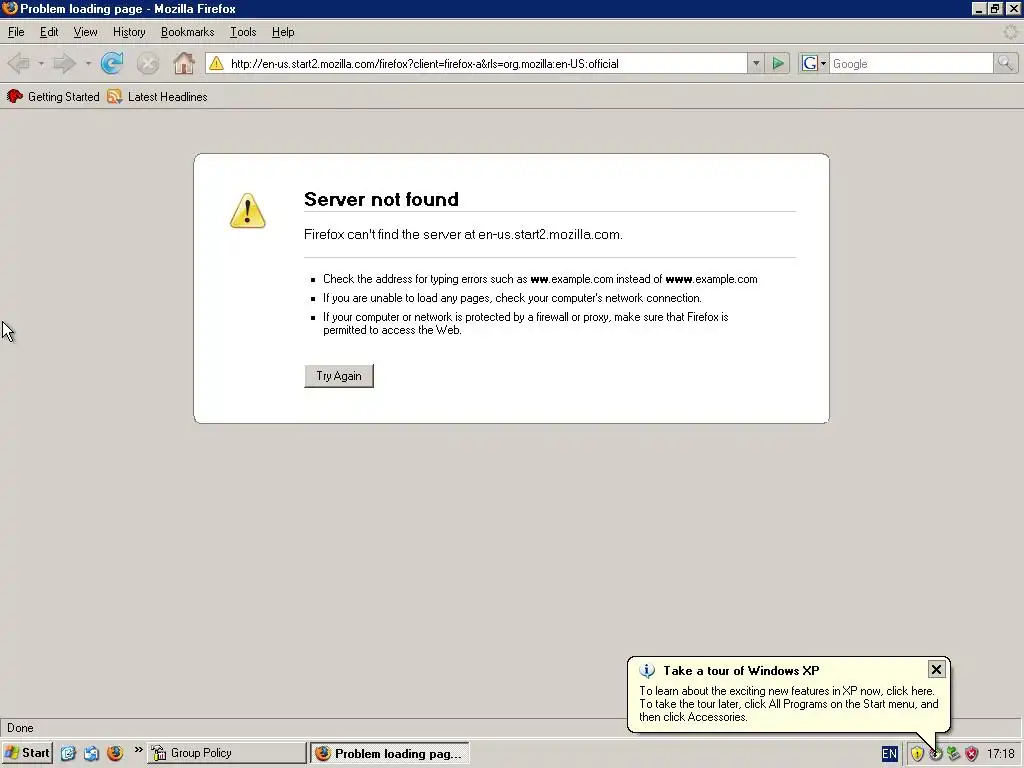
Task: Click the Windows XP tour tray icon
Action: point(936,754)
